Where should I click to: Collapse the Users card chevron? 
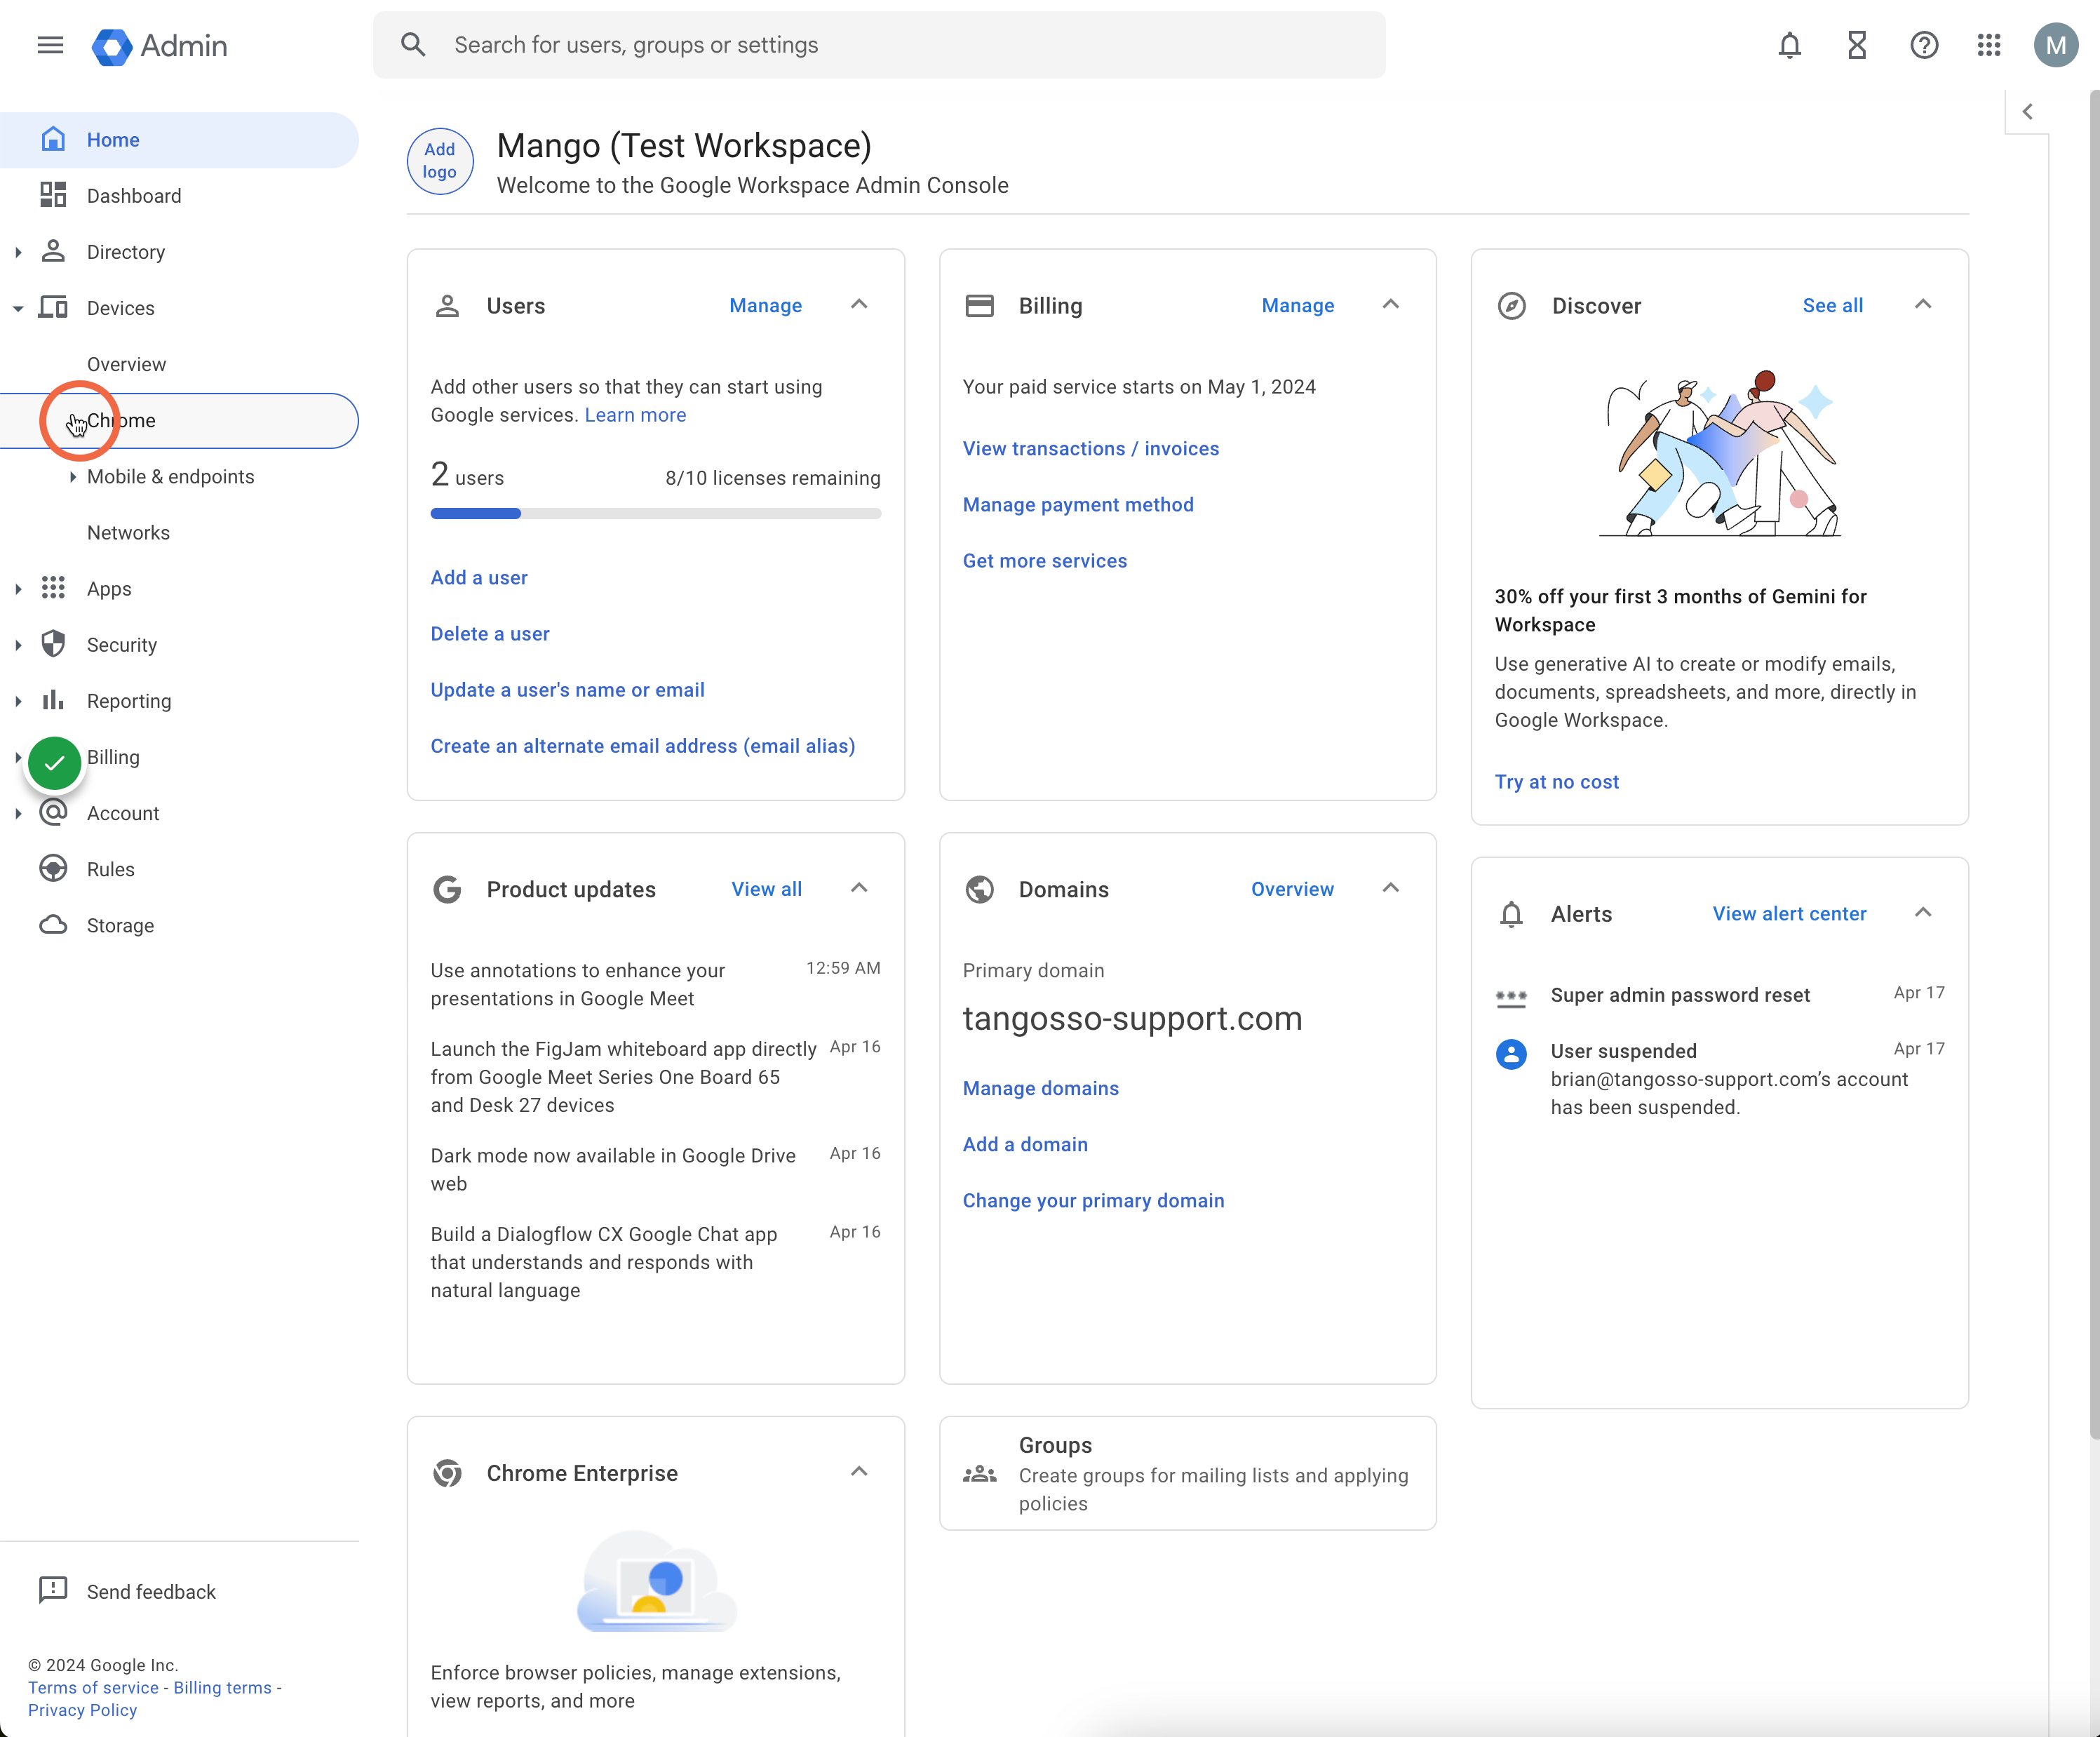tap(859, 305)
